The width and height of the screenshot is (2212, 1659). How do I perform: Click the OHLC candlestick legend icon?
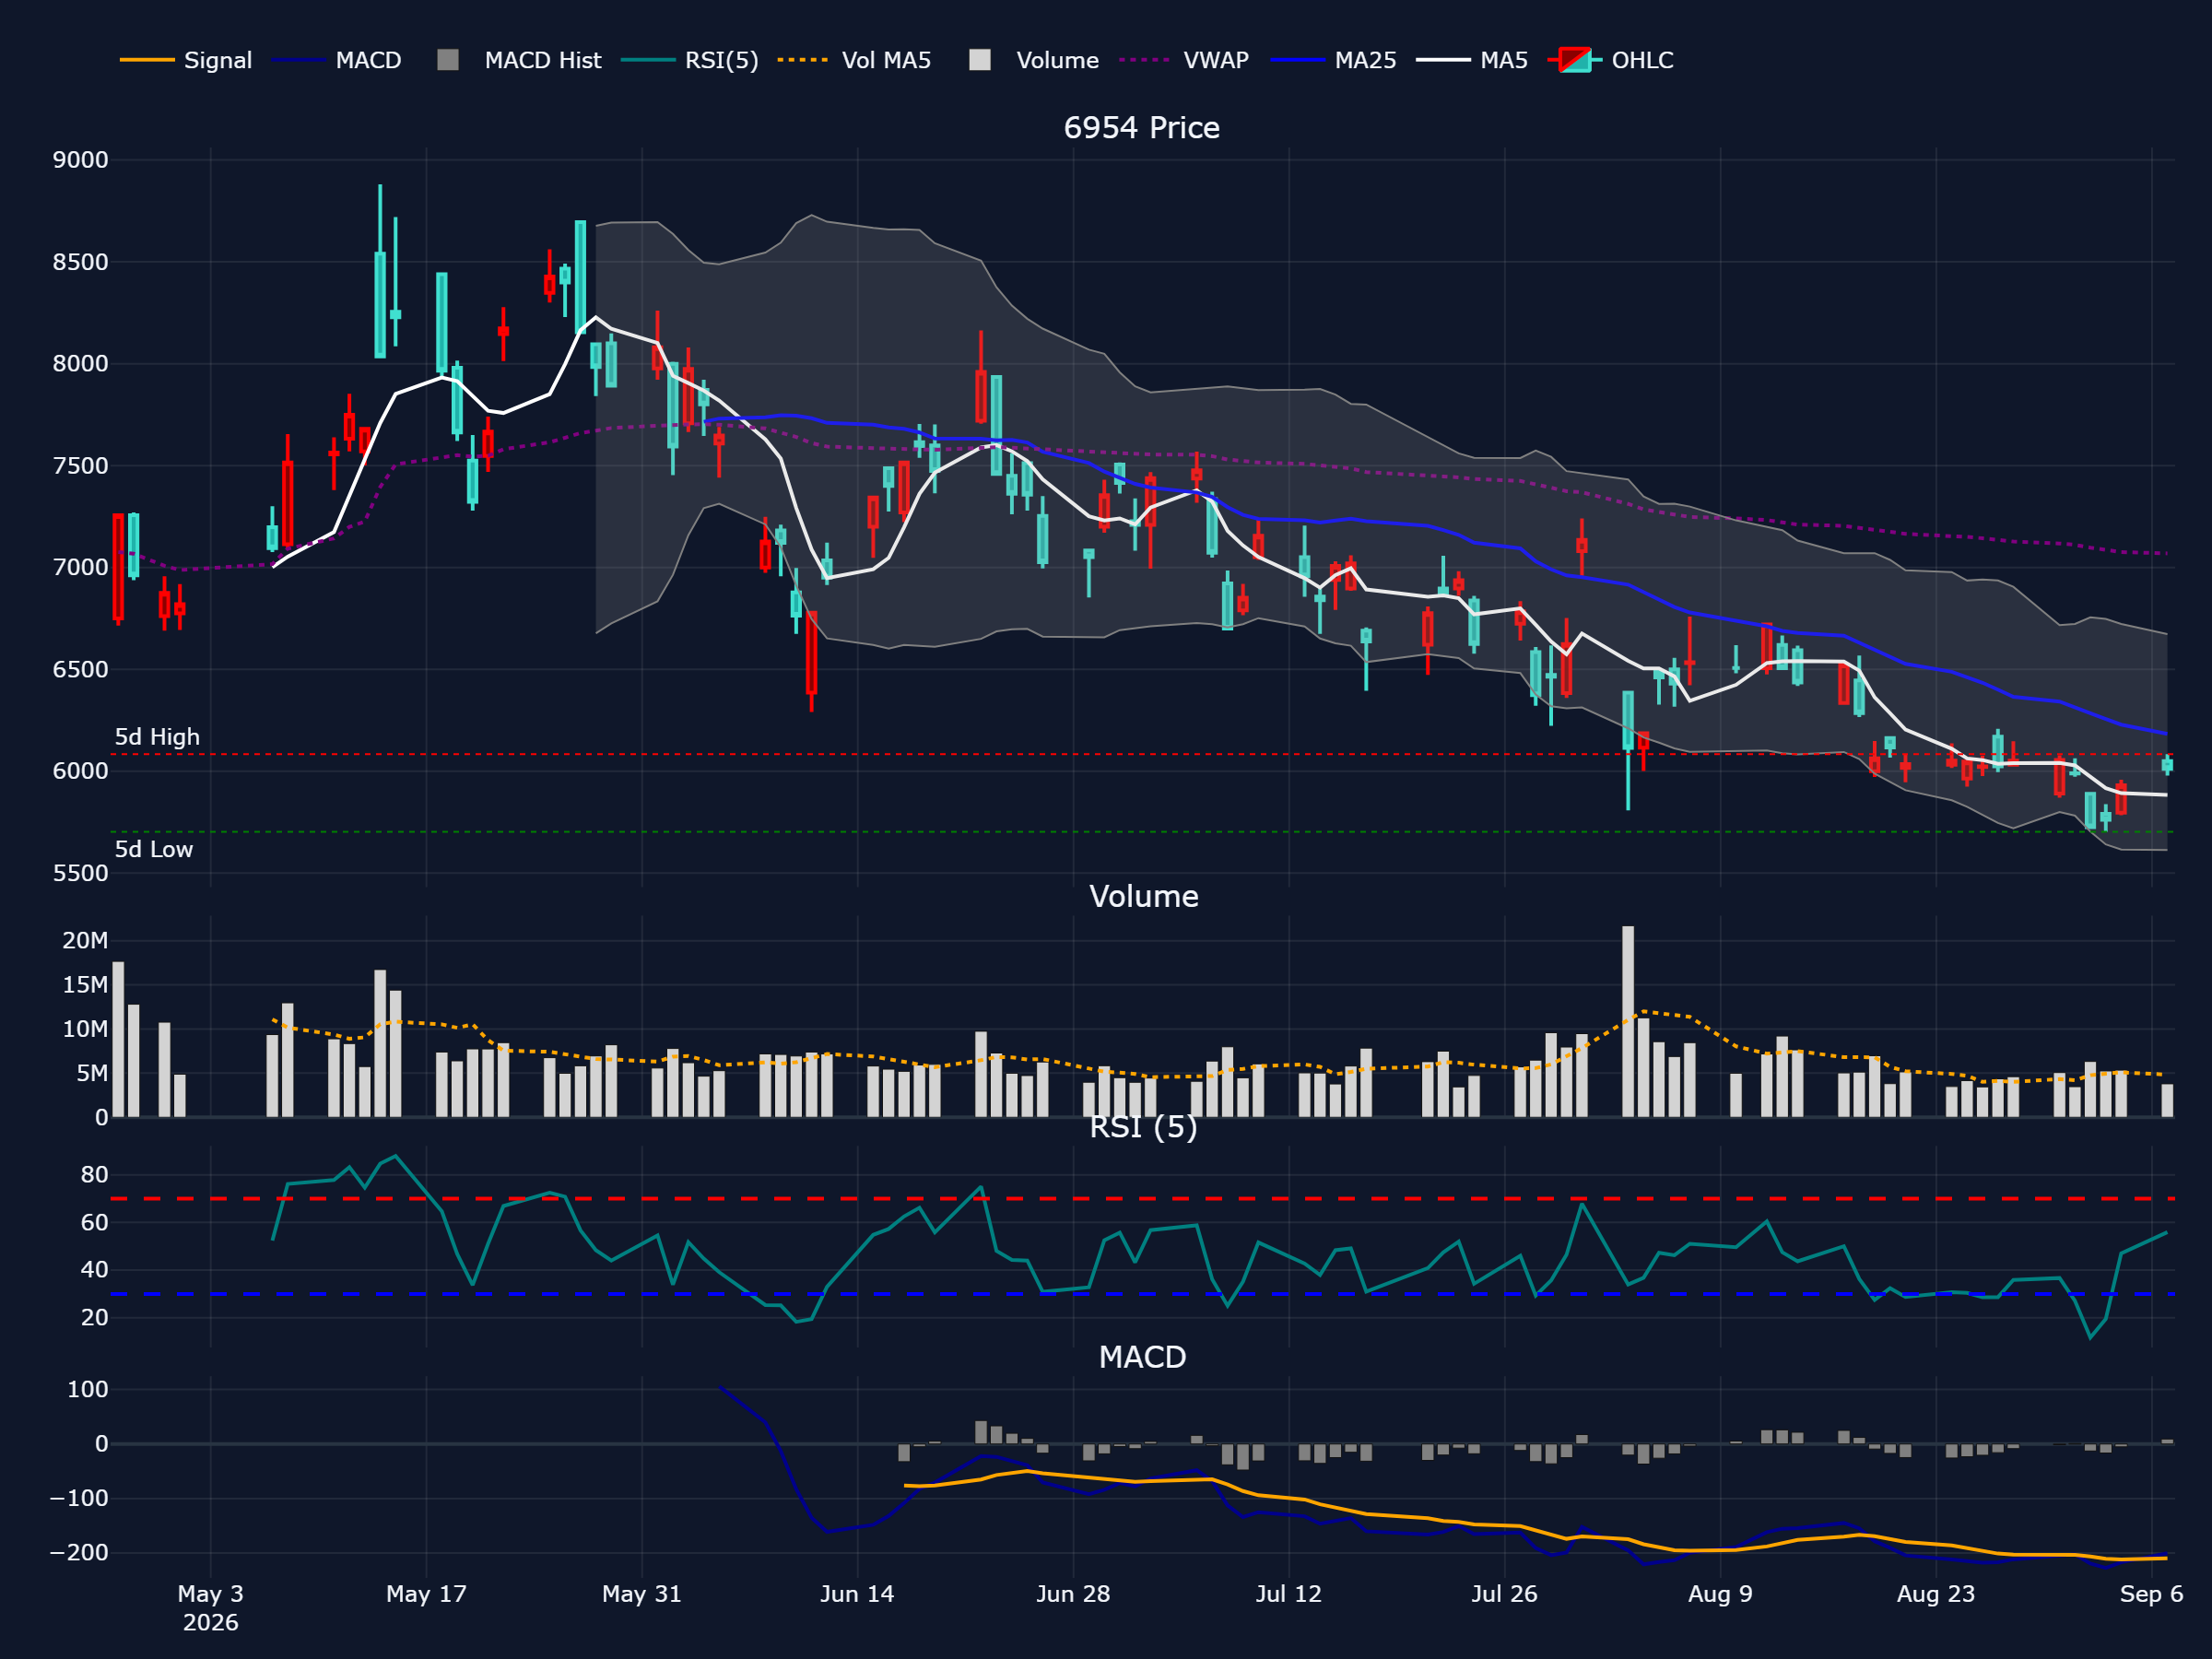1575,60
